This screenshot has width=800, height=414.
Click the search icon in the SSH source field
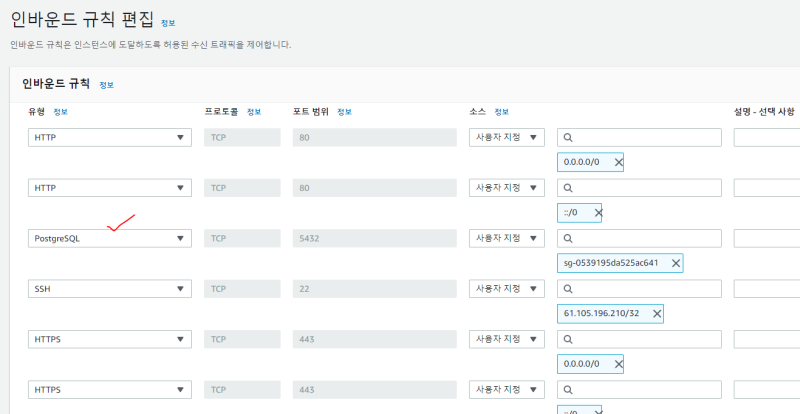point(567,289)
